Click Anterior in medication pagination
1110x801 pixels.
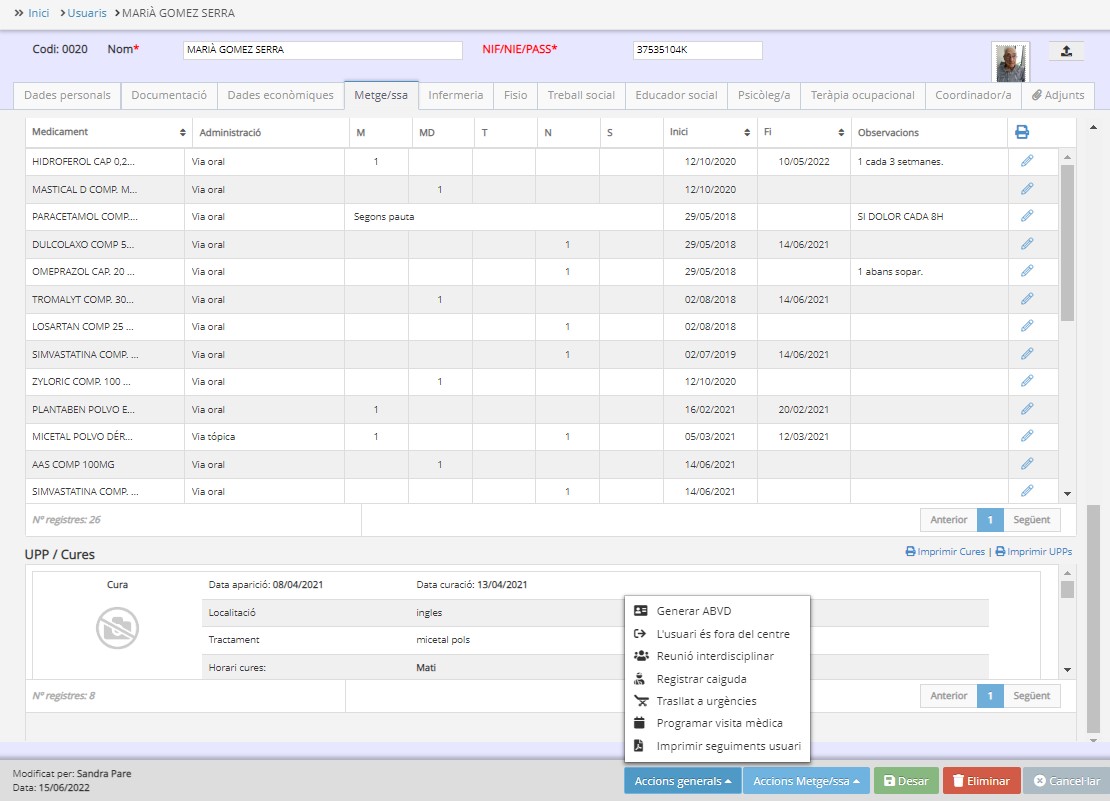[x=949, y=519]
